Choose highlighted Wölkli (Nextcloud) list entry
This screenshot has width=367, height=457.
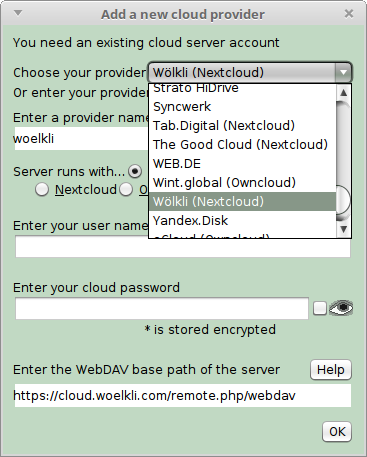click(242, 201)
